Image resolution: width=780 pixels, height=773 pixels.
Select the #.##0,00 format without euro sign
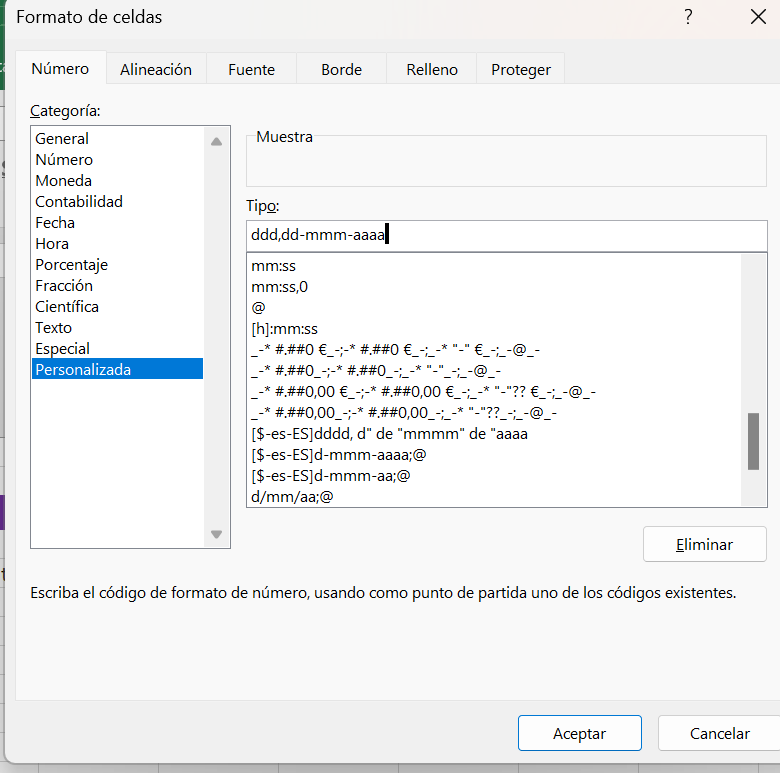click(x=494, y=413)
